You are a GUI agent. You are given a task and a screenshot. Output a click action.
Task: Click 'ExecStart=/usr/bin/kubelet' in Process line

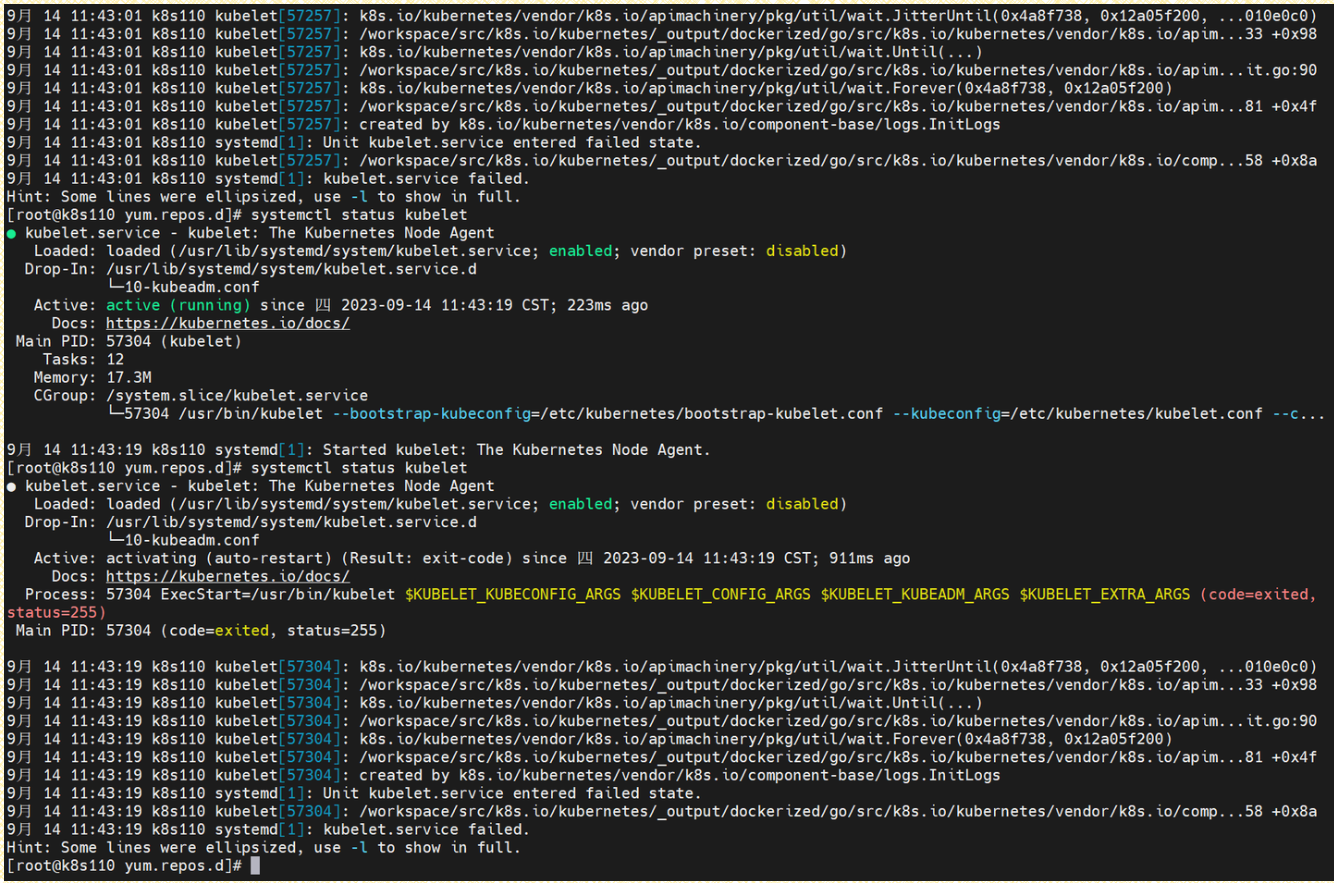pyautogui.click(x=278, y=594)
